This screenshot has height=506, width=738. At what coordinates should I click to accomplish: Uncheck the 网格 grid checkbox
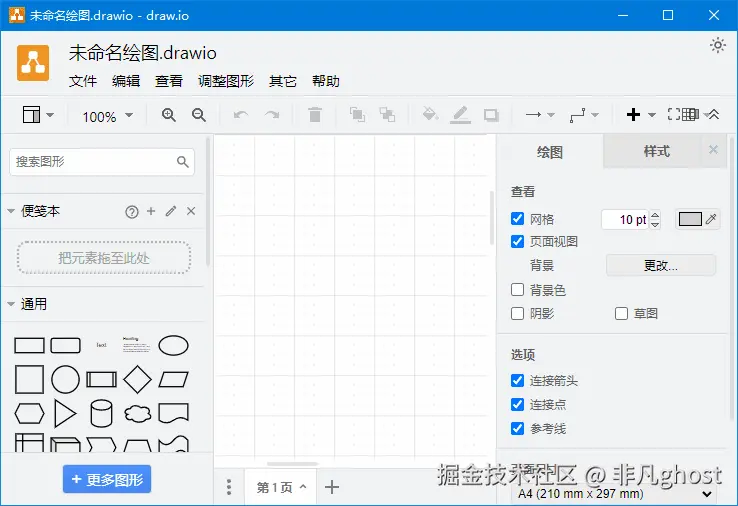coord(517,218)
